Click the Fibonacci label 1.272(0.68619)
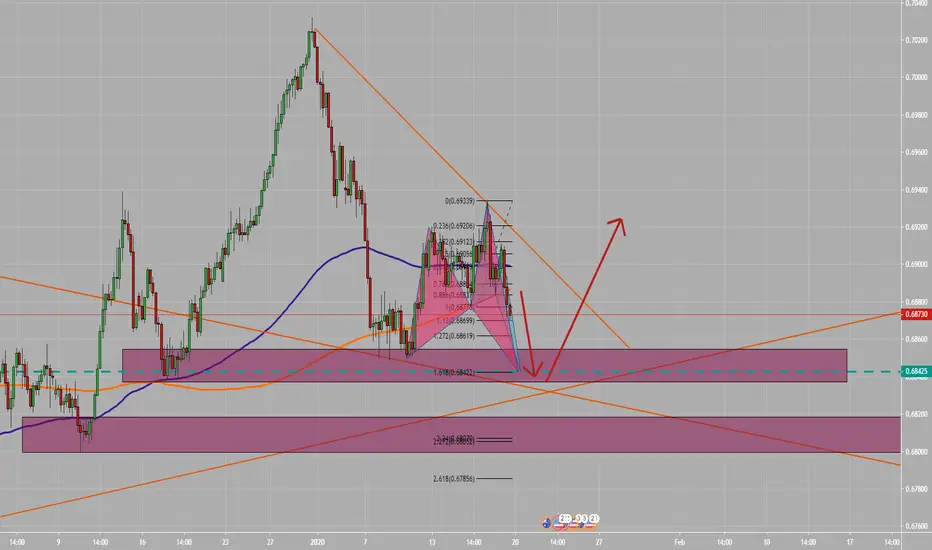This screenshot has width=932, height=550. tap(454, 336)
